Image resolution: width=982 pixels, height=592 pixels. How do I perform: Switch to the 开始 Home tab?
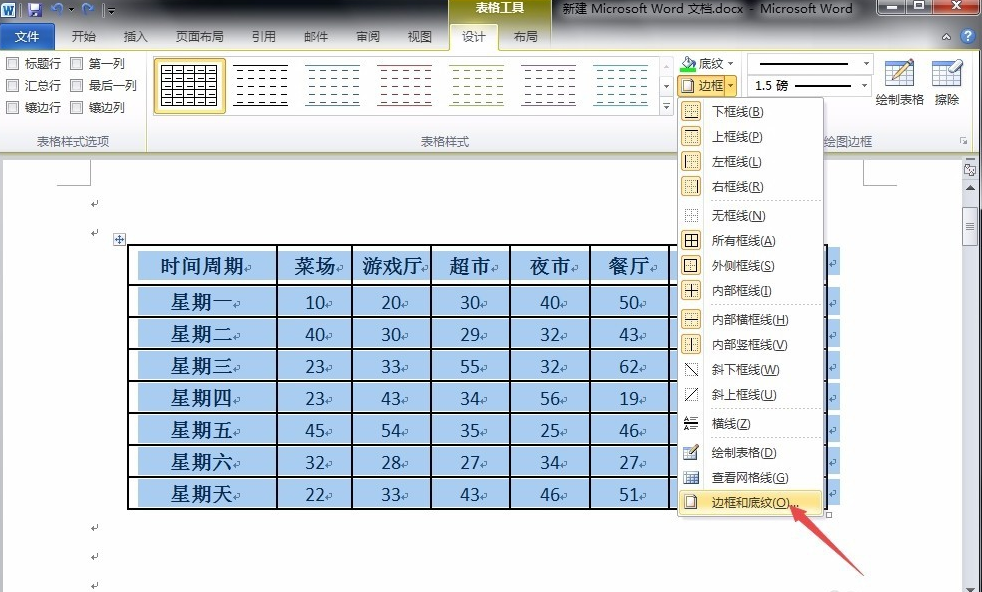point(83,36)
